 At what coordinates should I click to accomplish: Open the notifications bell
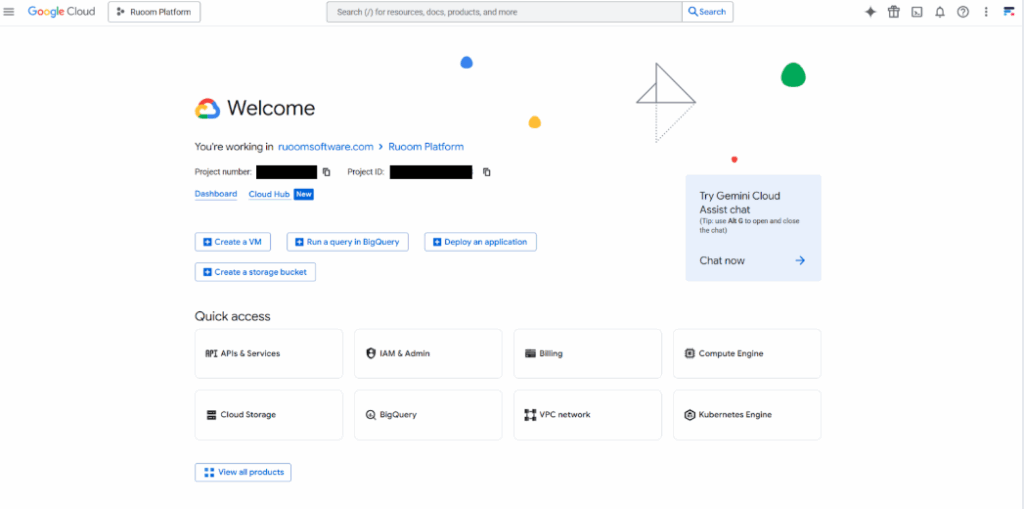point(939,12)
